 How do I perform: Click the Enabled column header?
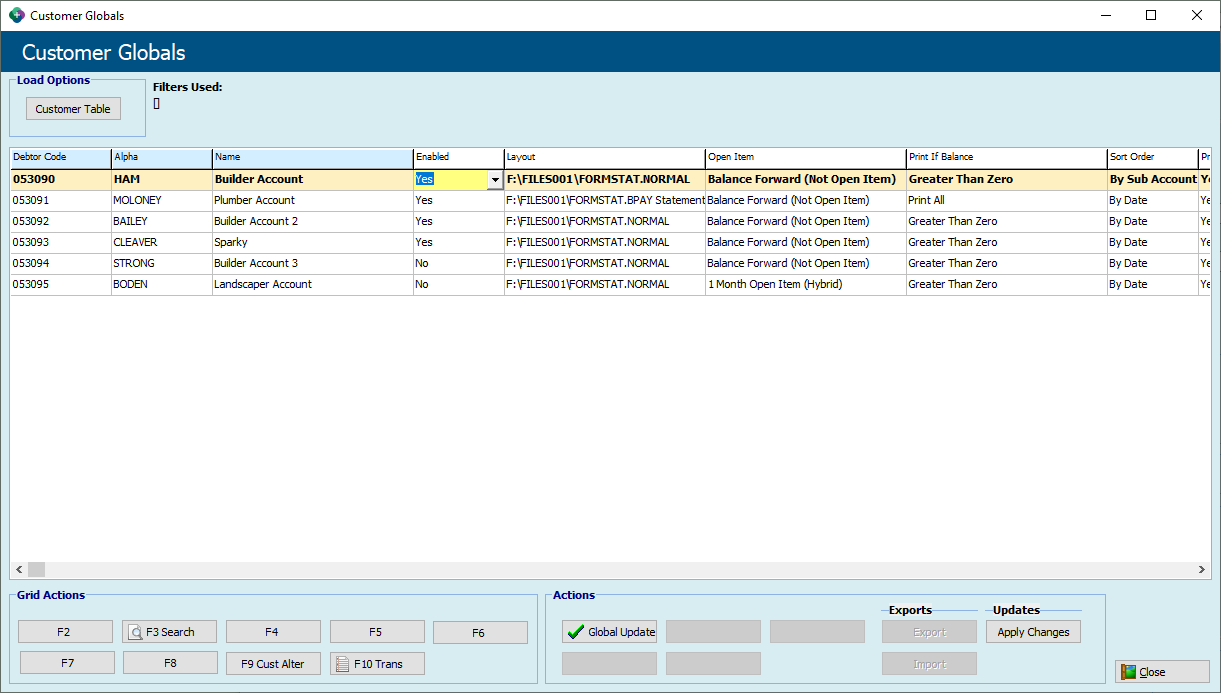click(x=459, y=158)
